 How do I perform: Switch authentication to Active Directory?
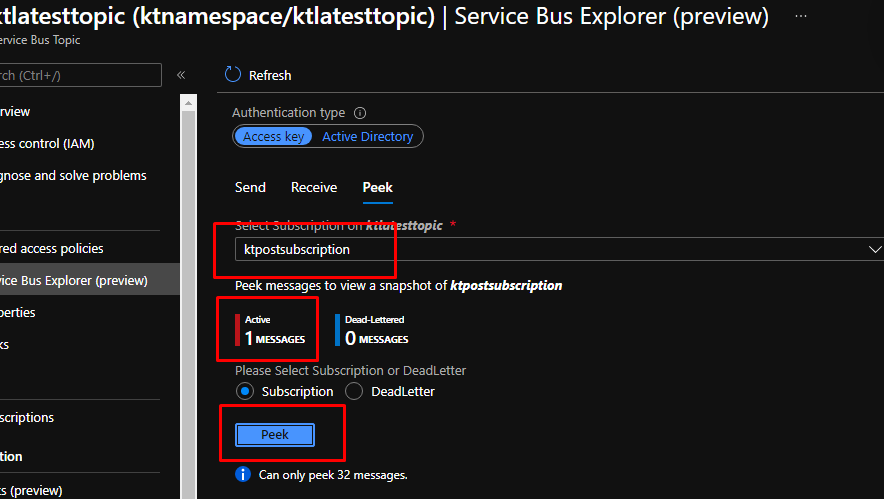click(367, 136)
